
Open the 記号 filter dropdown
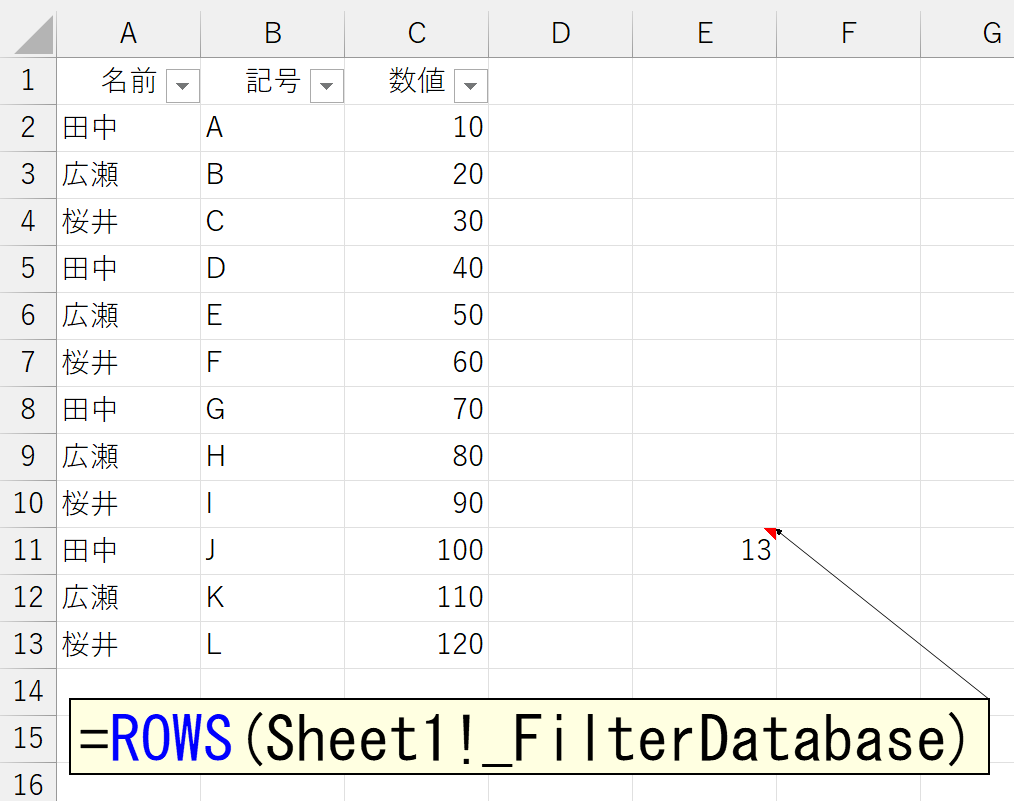tap(326, 87)
